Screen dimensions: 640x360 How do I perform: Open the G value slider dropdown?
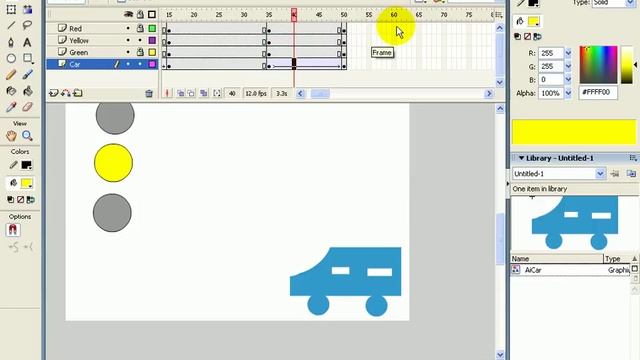click(x=568, y=66)
